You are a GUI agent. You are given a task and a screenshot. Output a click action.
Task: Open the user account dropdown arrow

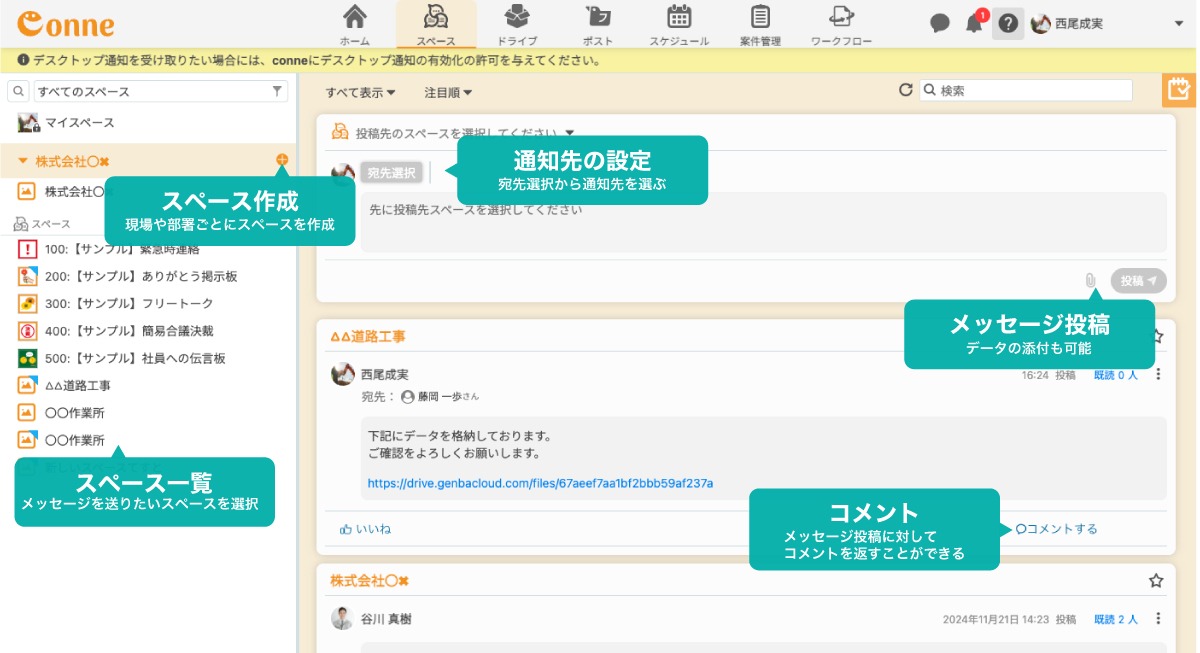pyautogui.click(x=1178, y=24)
